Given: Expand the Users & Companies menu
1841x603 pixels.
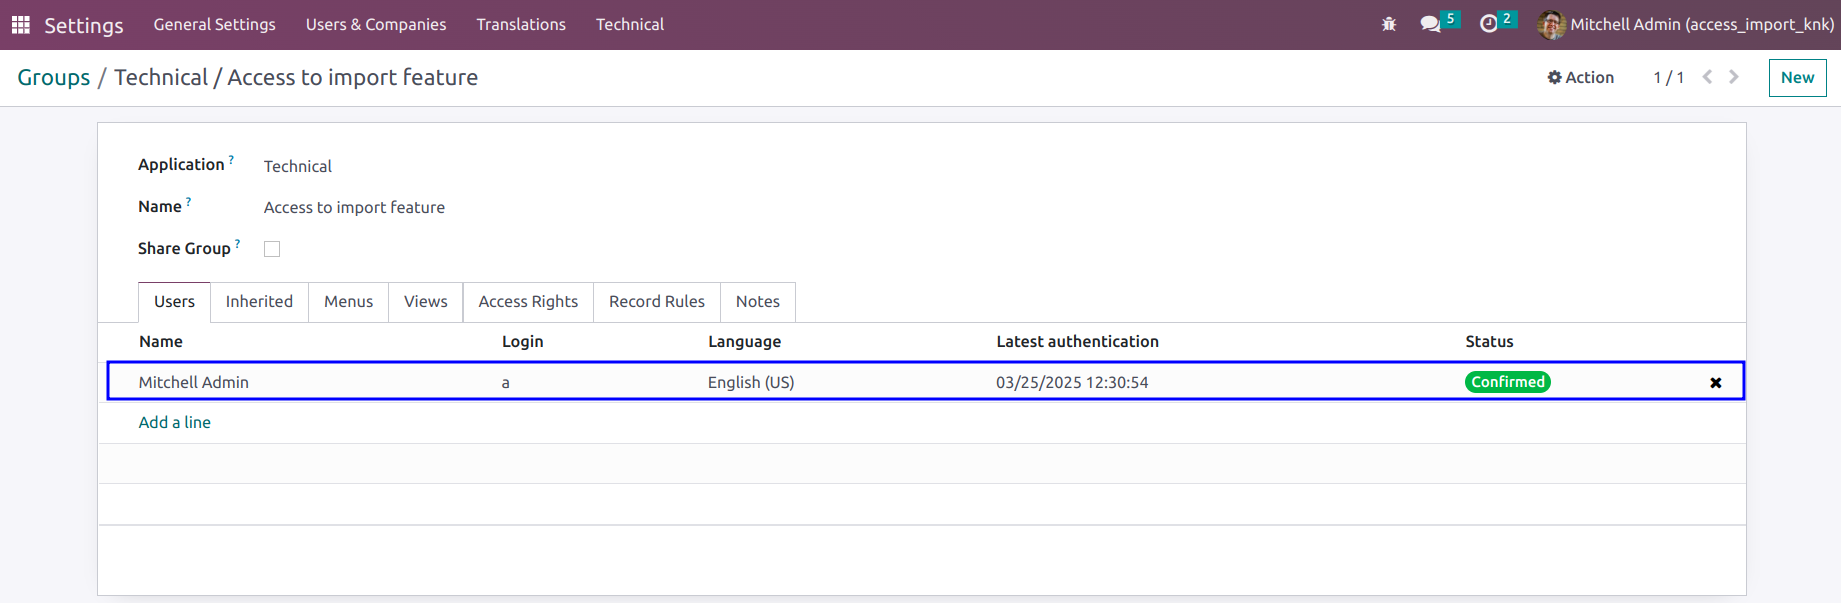Looking at the screenshot, I should click(x=376, y=24).
